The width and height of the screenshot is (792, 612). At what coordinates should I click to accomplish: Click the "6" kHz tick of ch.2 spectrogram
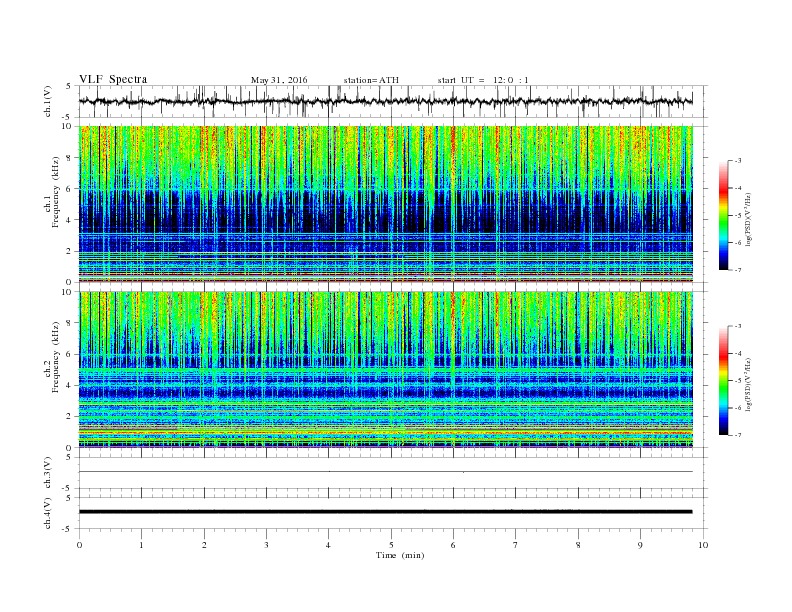click(x=70, y=354)
